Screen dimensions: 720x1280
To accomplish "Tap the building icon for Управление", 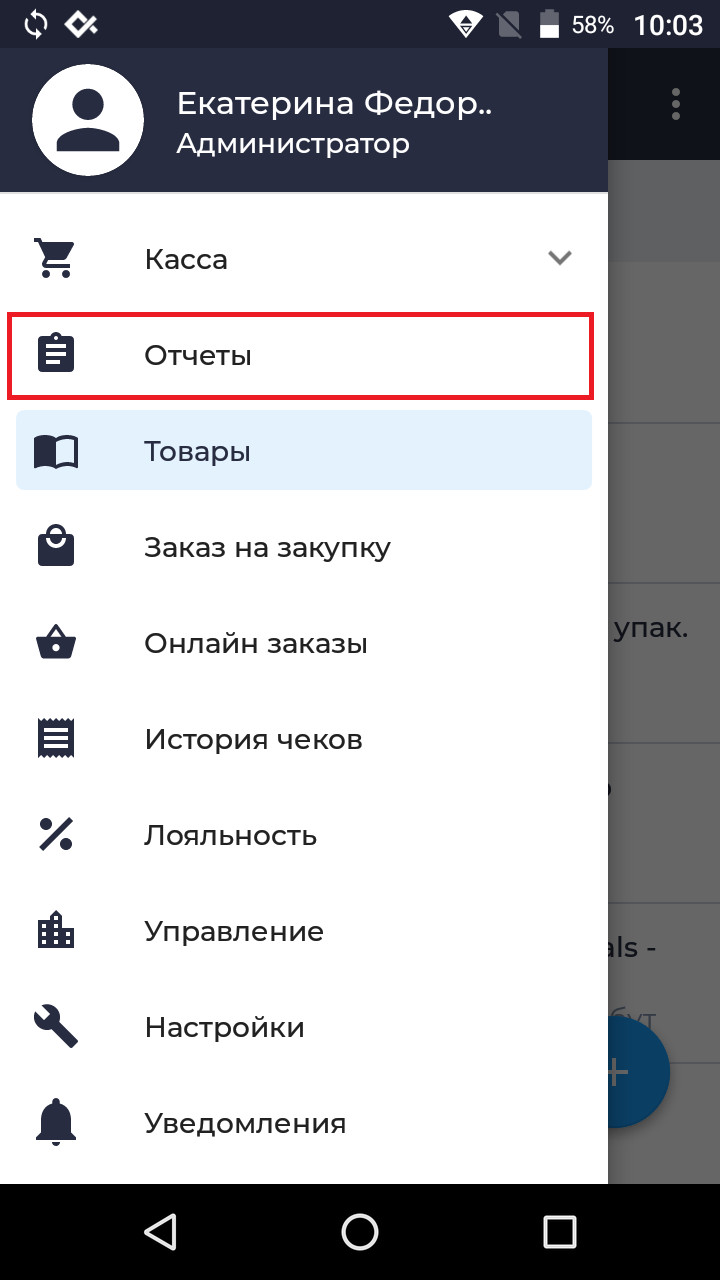I will pos(56,931).
